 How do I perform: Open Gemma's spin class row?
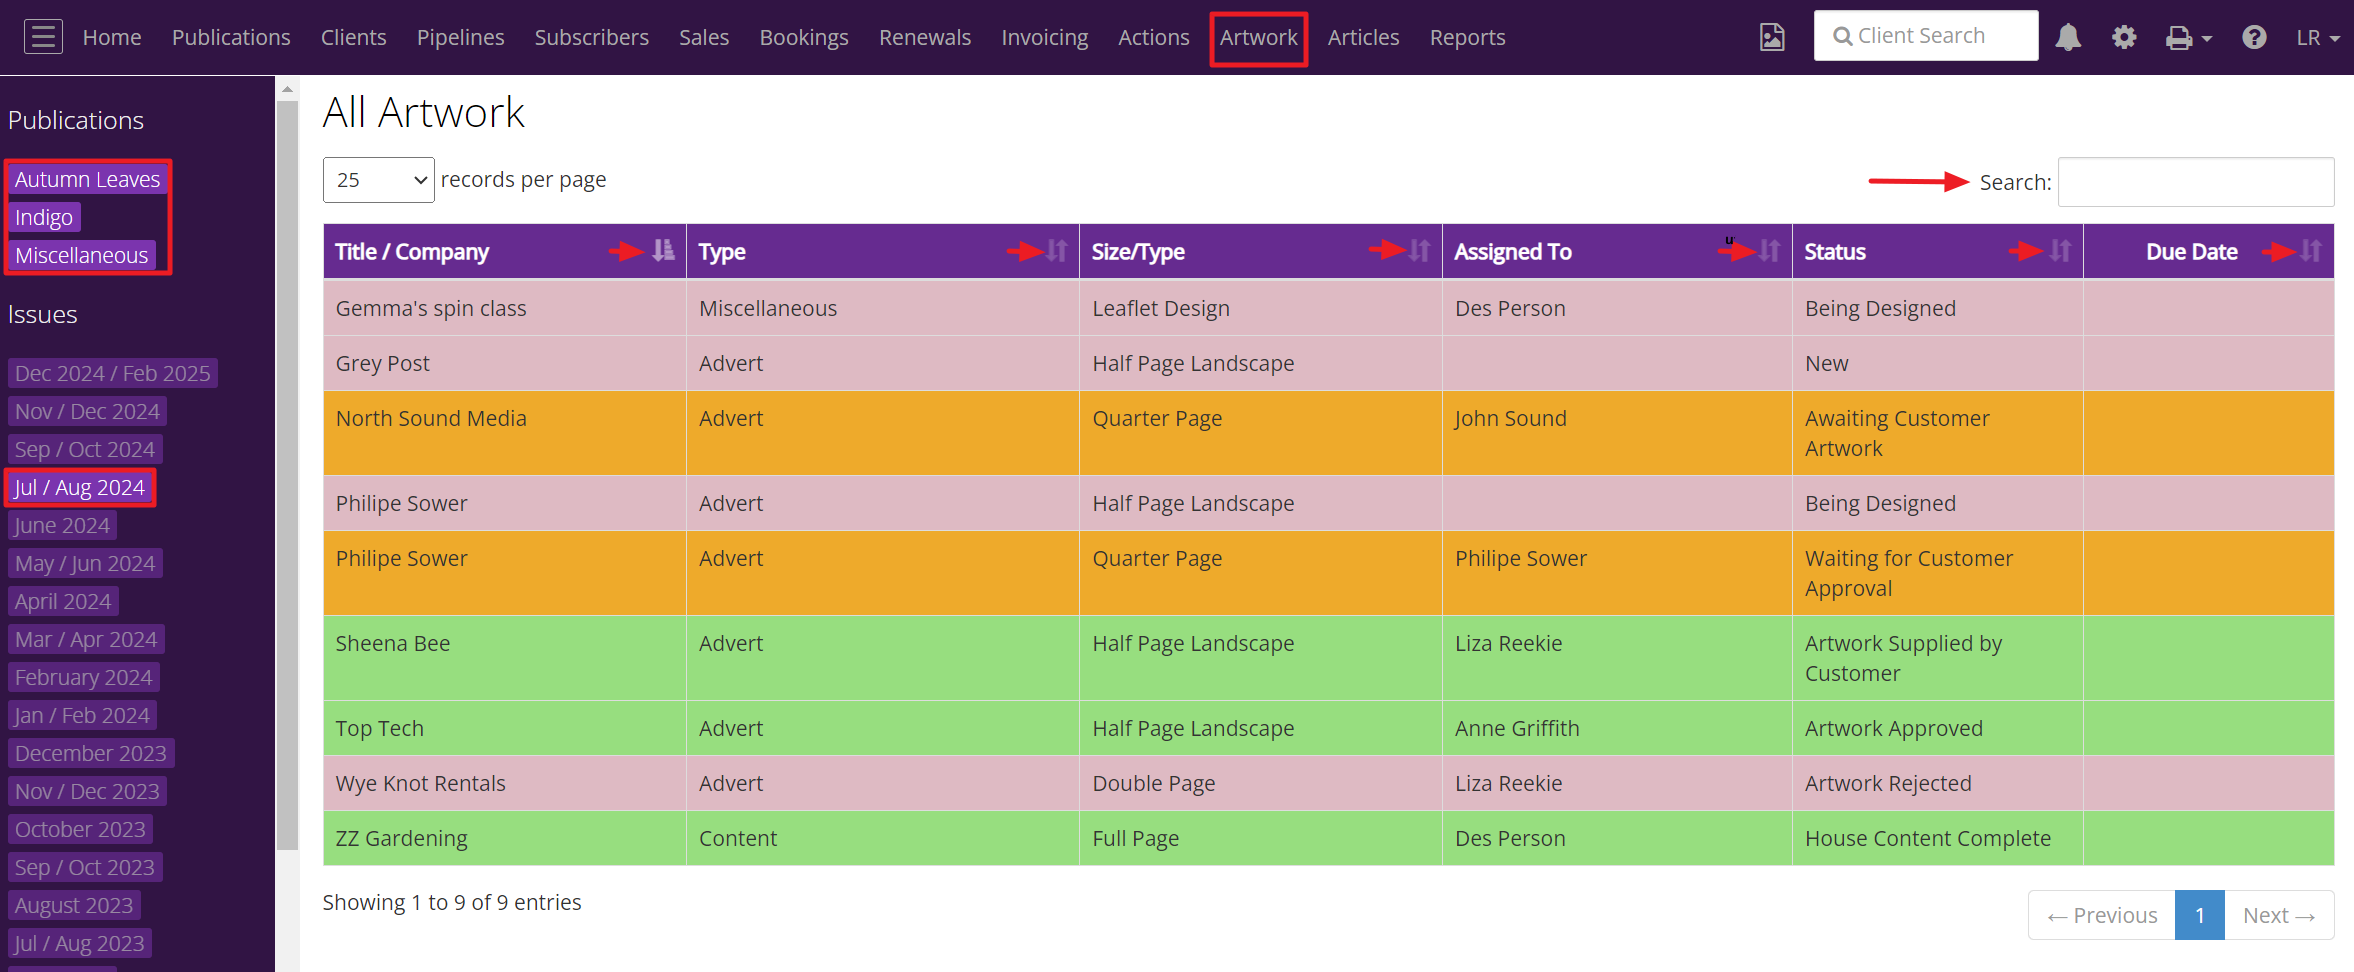pyautogui.click(x=1328, y=308)
